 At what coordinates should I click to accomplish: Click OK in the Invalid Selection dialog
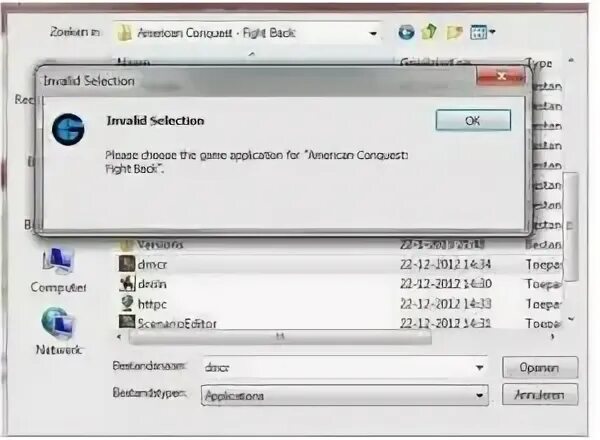point(473,121)
